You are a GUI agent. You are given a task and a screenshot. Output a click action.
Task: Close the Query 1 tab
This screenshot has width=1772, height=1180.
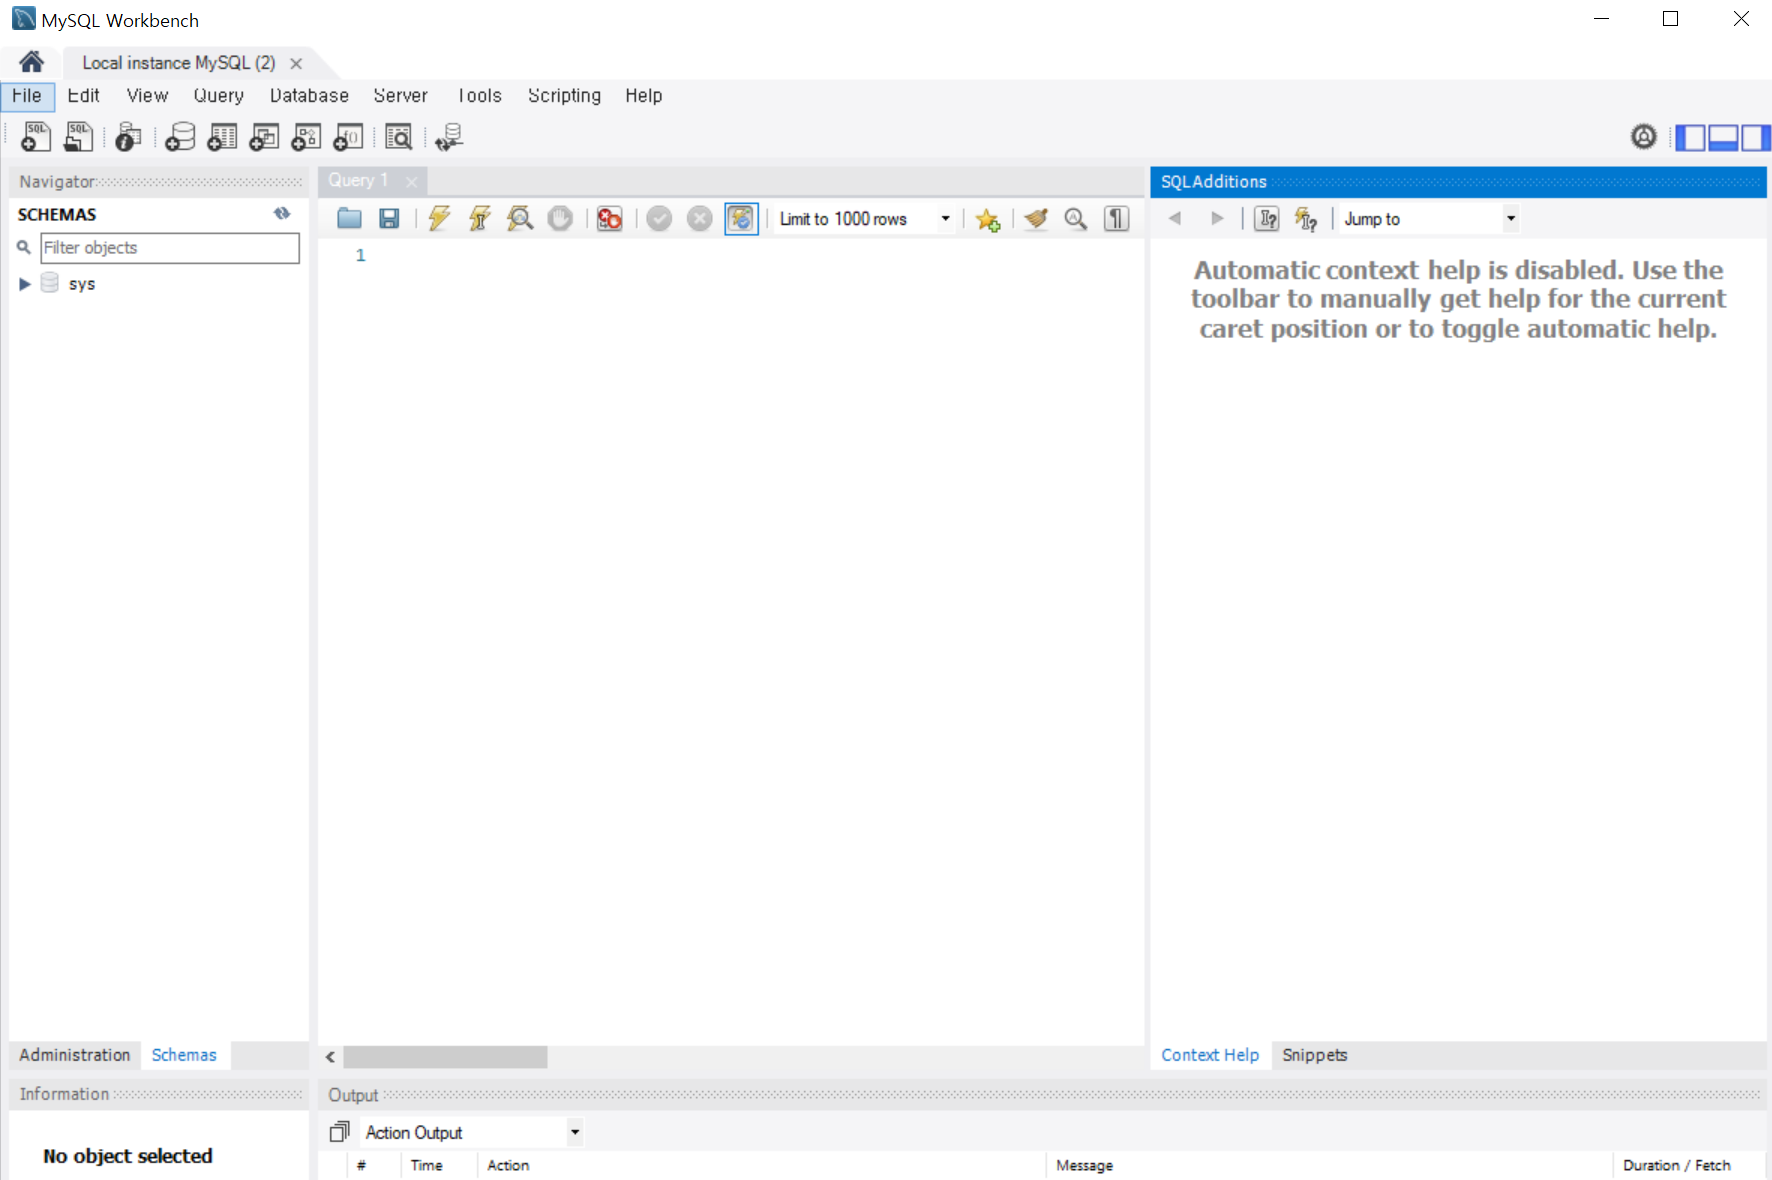(411, 181)
